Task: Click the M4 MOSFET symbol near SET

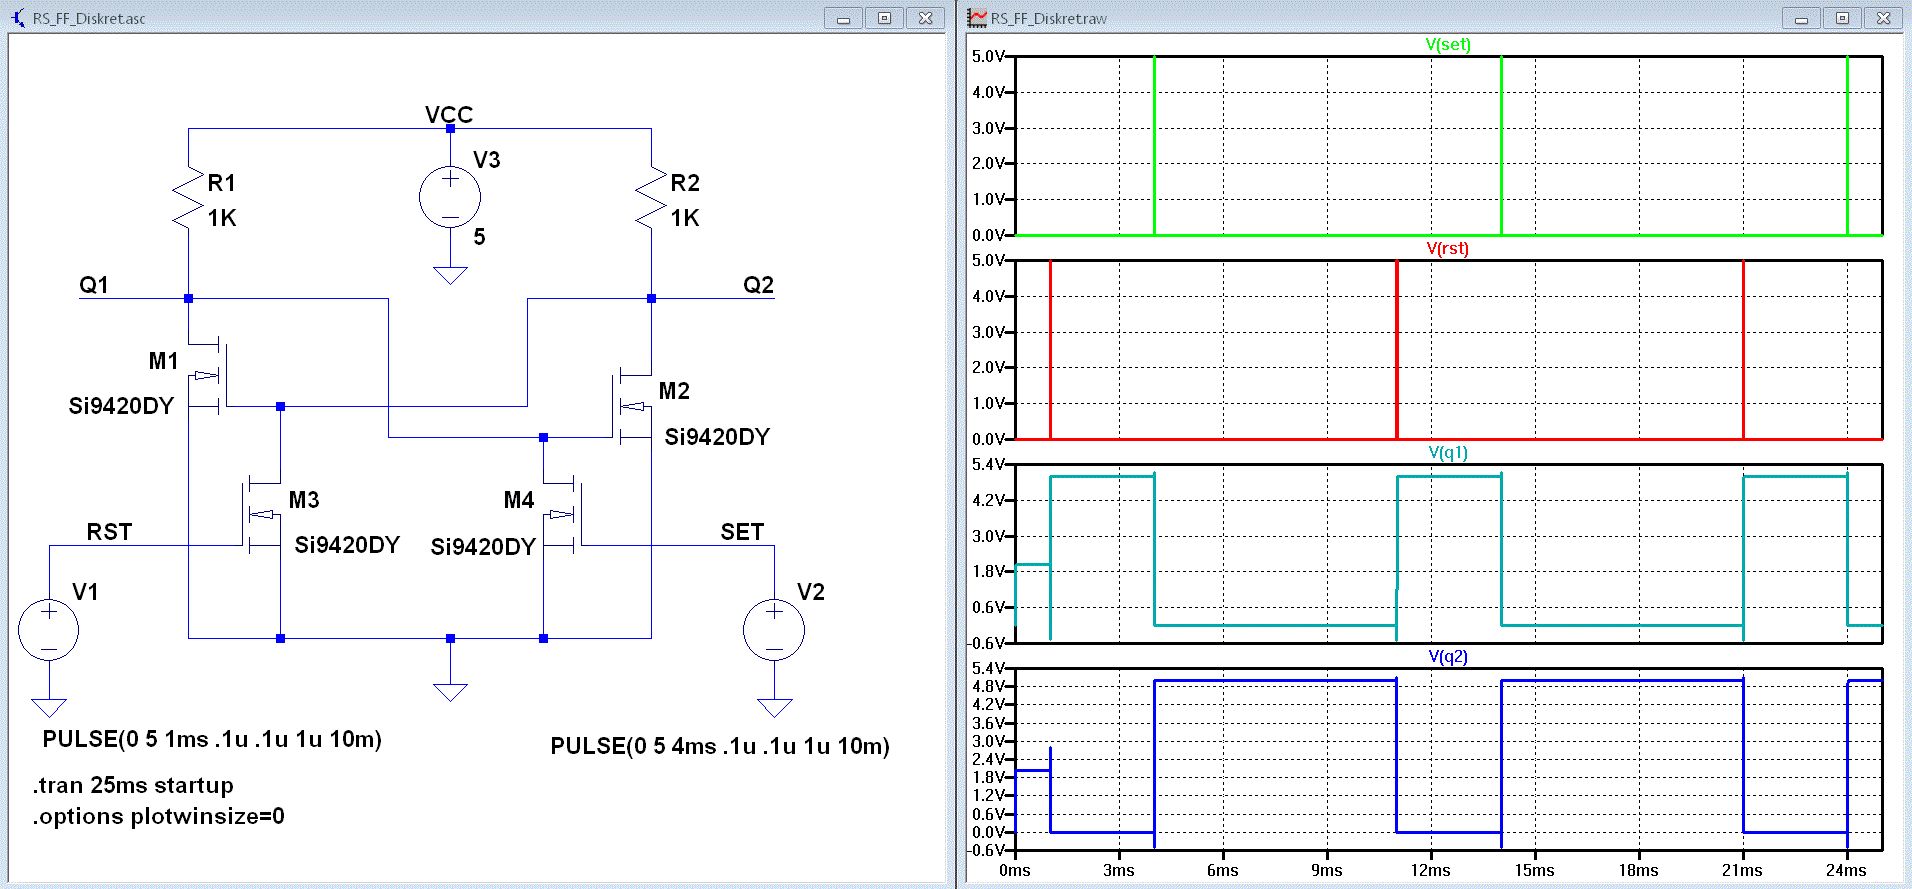Action: (x=563, y=515)
